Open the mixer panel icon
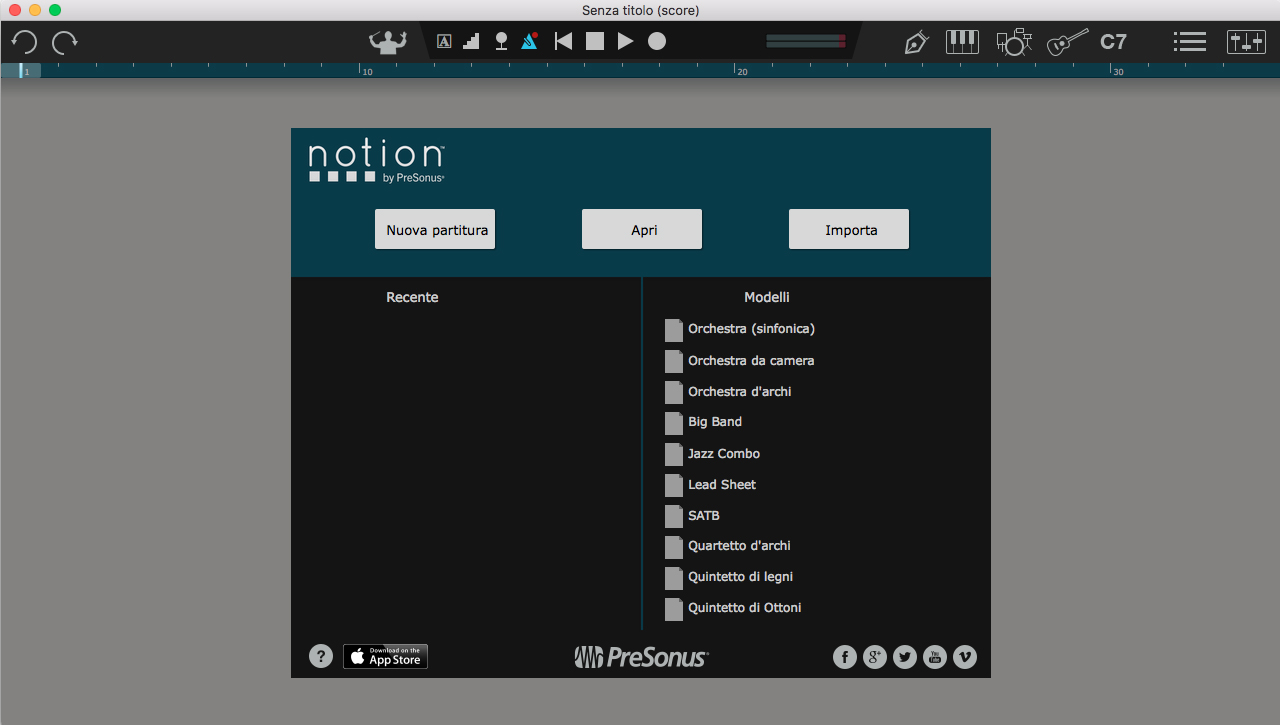 [x=1246, y=42]
